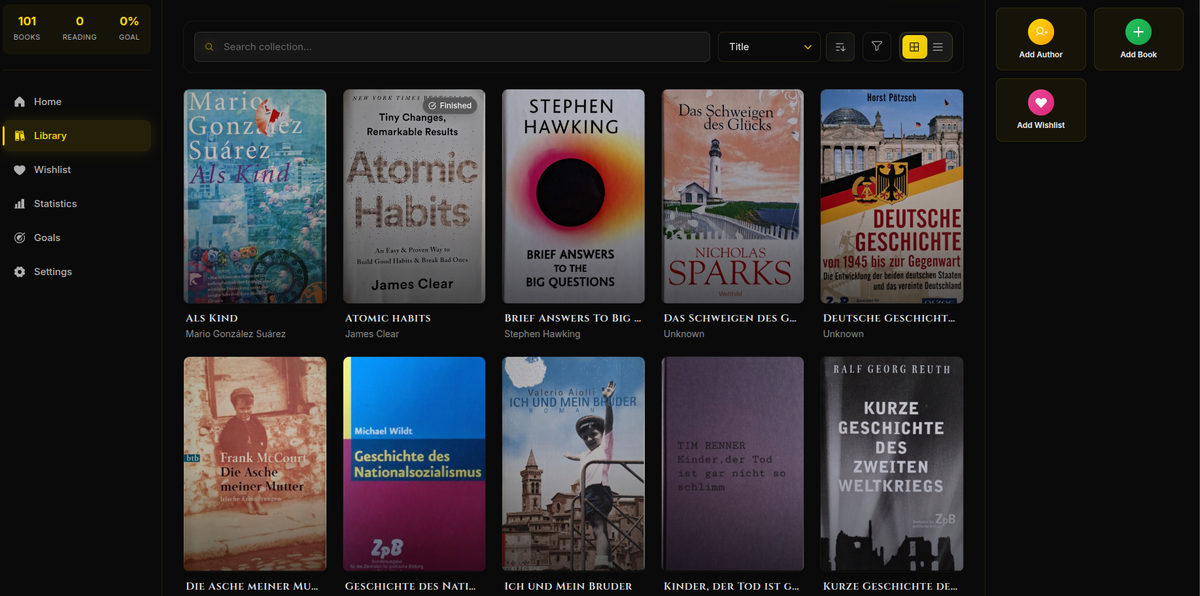Open the Settings gear icon
This screenshot has width=1200, height=596.
click(19, 272)
